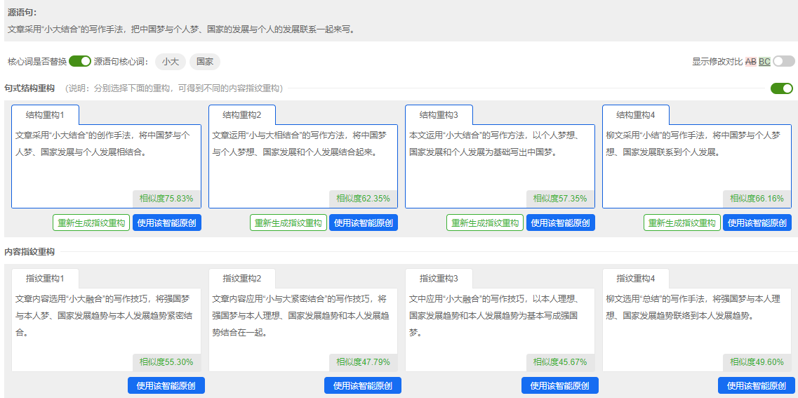Click the 指纹重构2 rewritten sentence text
798x398 pixels.
click(x=301, y=316)
